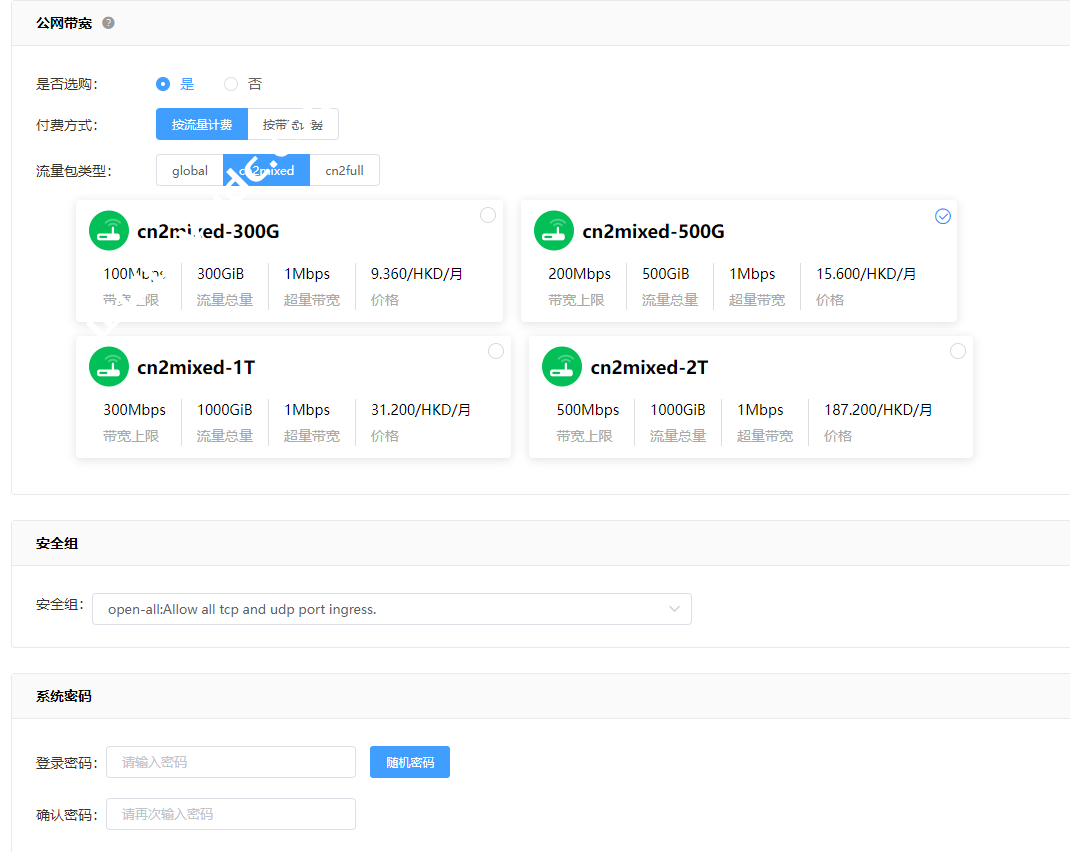Choose 按流量计费 payment method
Viewport: 1070px width, 852px height.
(x=202, y=125)
